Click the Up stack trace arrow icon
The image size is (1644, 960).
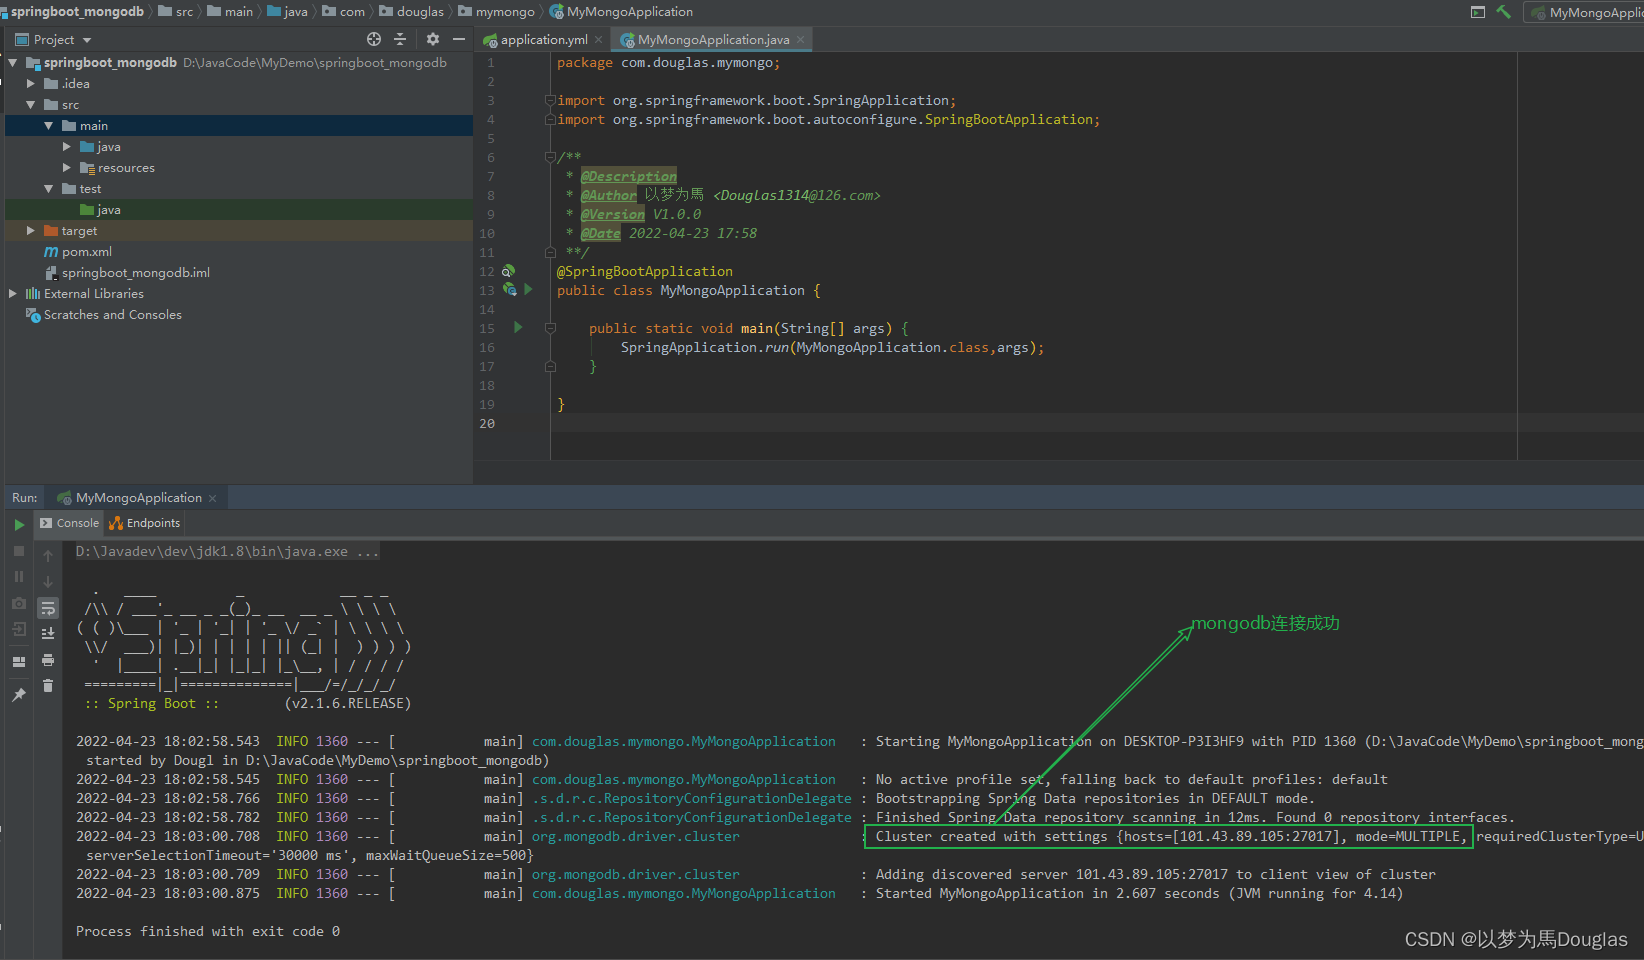(48, 556)
